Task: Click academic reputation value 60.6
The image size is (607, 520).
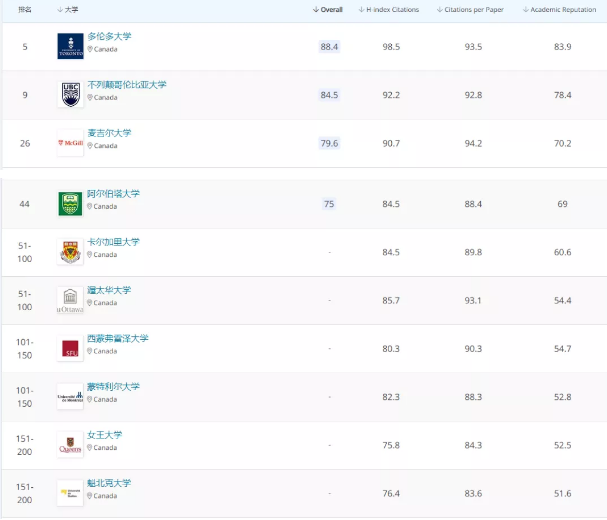Action: (x=562, y=252)
